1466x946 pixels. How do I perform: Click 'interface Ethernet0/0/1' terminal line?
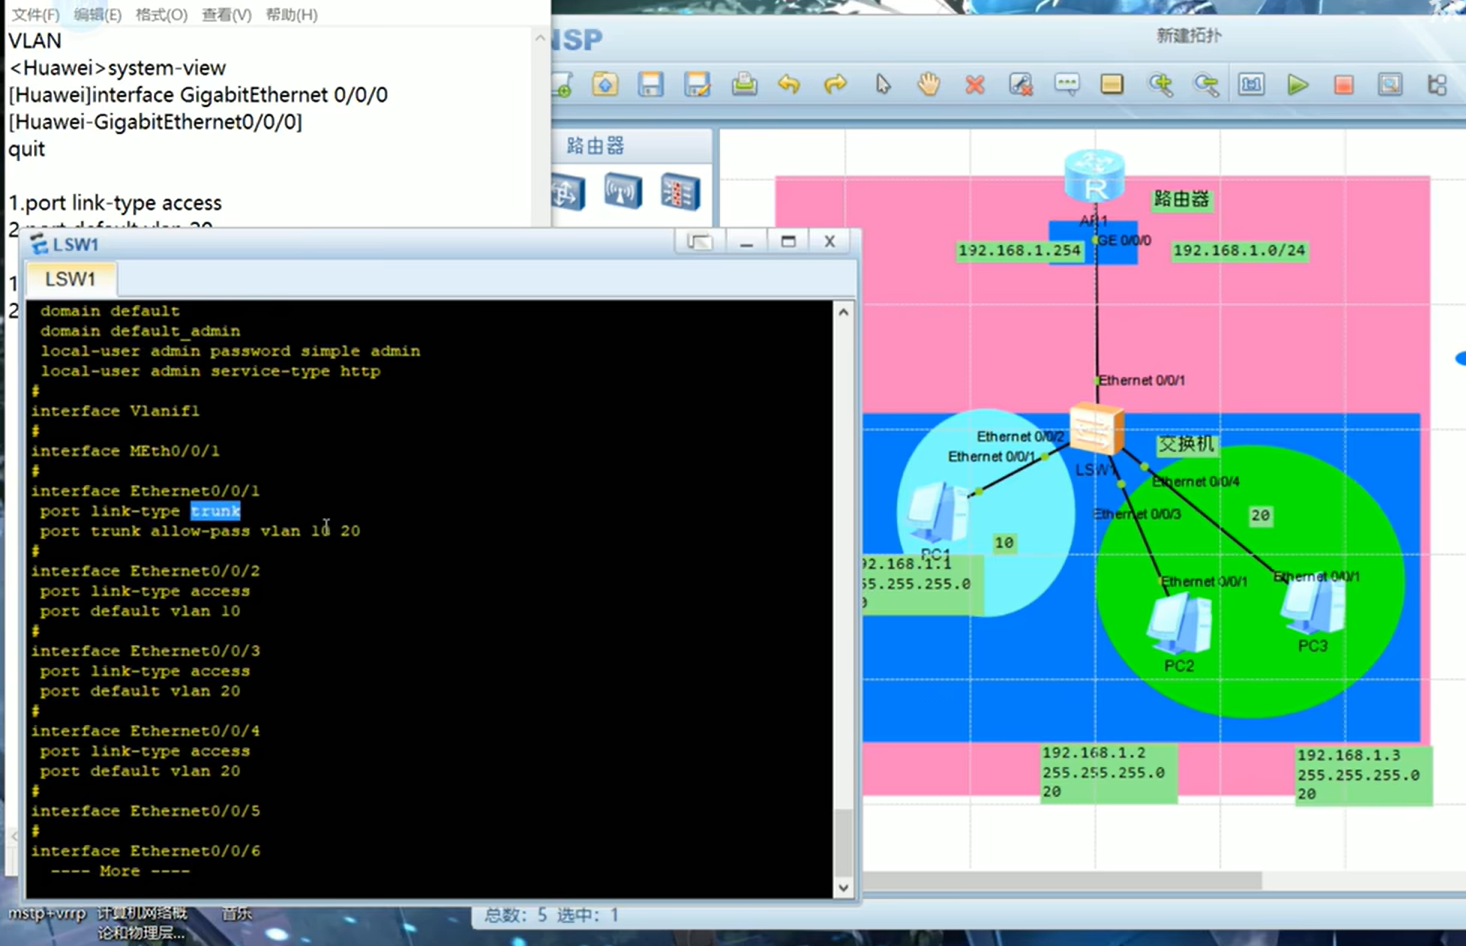(x=145, y=491)
